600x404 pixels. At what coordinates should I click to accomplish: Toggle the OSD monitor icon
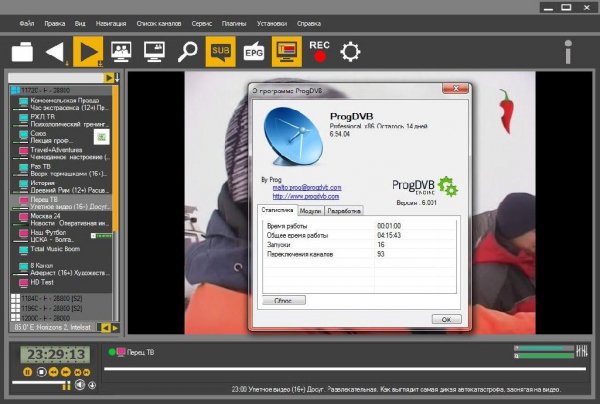pos(287,52)
